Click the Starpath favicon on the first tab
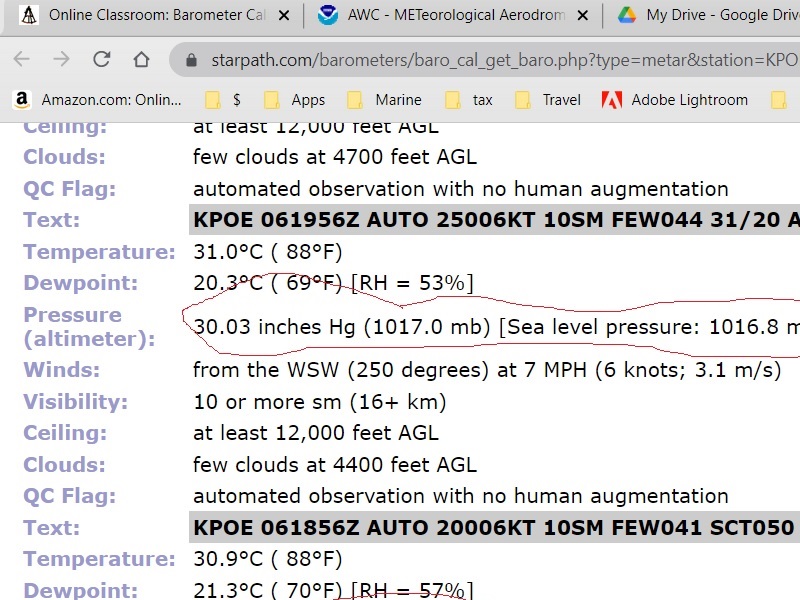 pyautogui.click(x=29, y=15)
